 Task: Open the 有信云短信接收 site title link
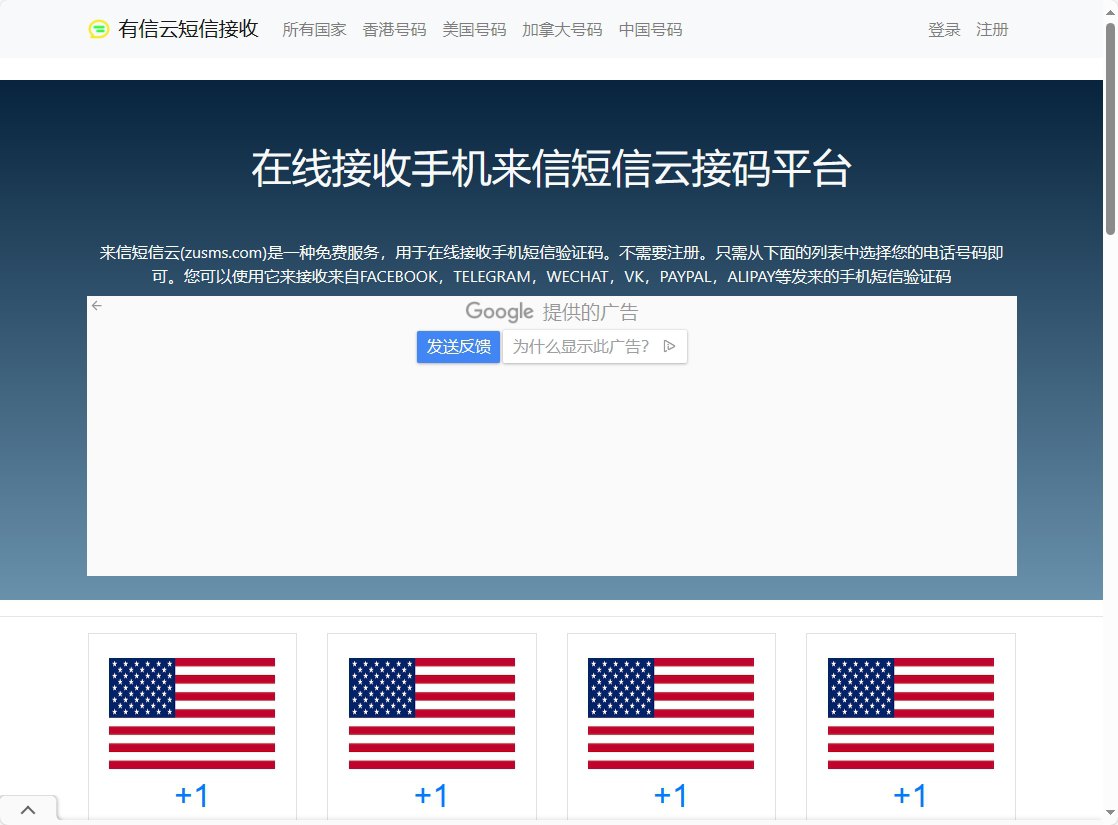pyautogui.click(x=188, y=30)
